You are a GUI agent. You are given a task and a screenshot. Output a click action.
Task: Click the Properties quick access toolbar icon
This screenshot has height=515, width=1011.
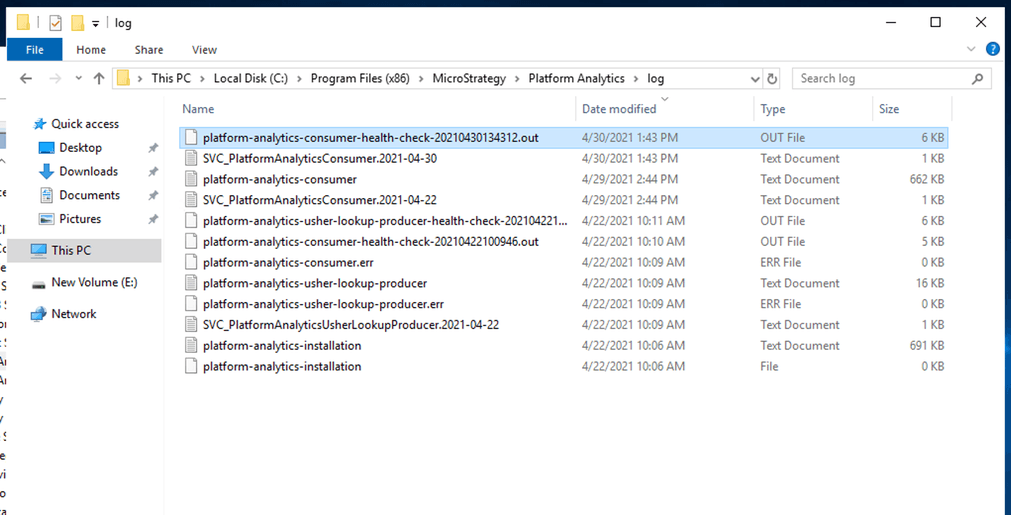(55, 23)
